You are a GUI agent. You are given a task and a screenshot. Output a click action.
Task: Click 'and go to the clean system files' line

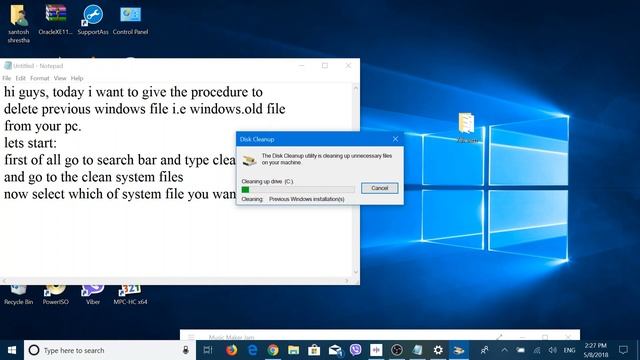click(93, 177)
